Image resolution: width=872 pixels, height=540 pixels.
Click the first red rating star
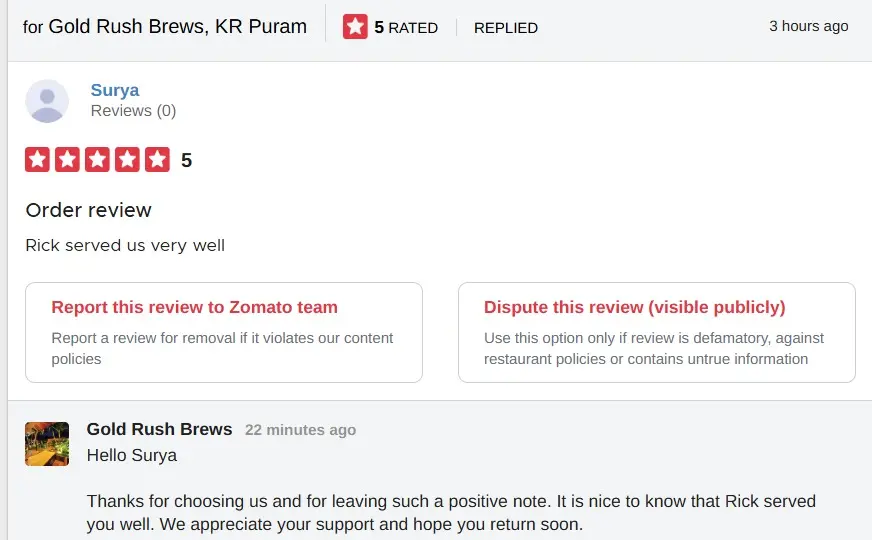pyautogui.click(x=37, y=160)
